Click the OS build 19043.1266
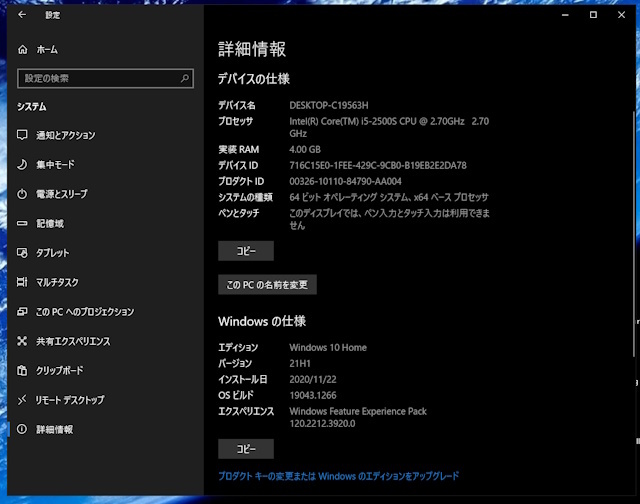 click(x=313, y=395)
